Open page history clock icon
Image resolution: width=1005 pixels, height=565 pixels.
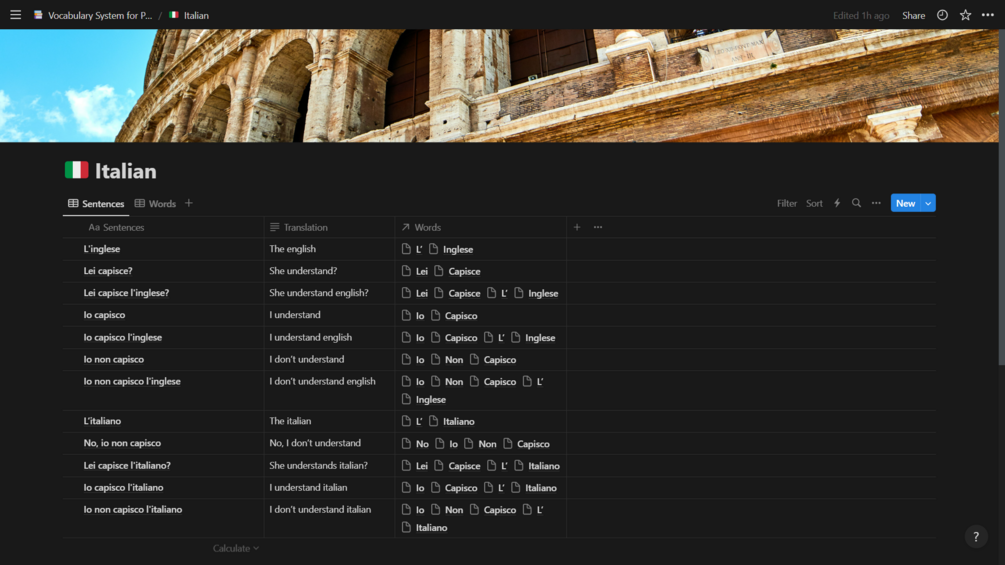click(x=942, y=15)
